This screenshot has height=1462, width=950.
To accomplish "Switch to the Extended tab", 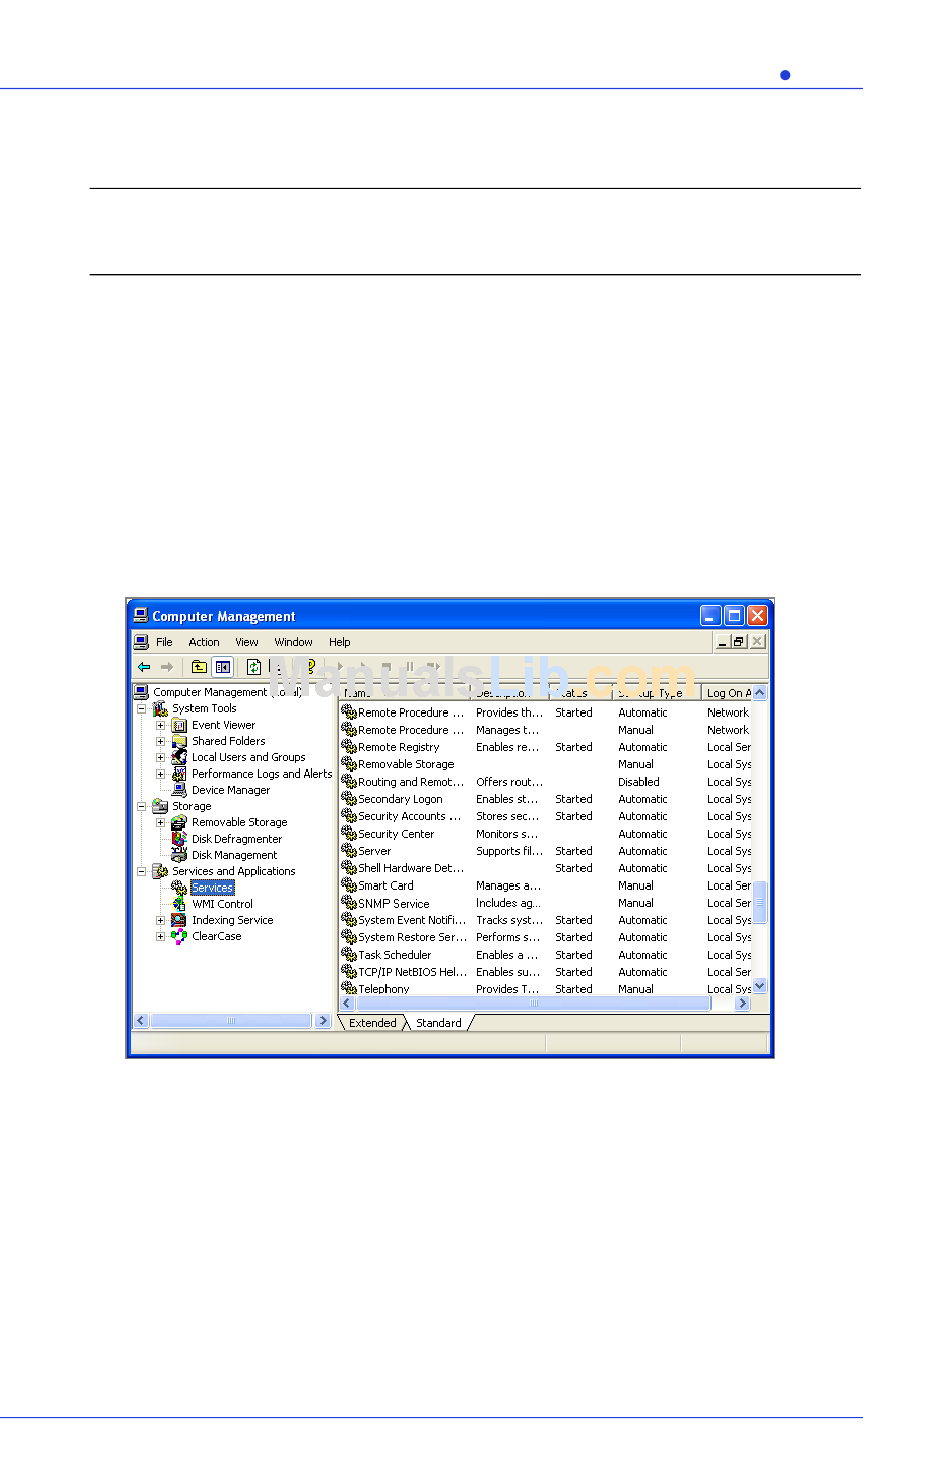I will coord(373,1023).
